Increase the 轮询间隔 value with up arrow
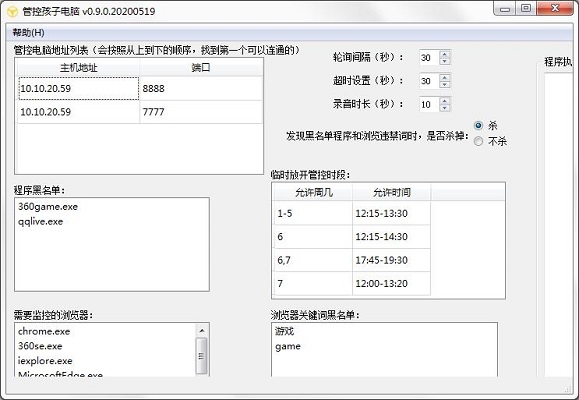The height and width of the screenshot is (400, 579). (x=445, y=54)
